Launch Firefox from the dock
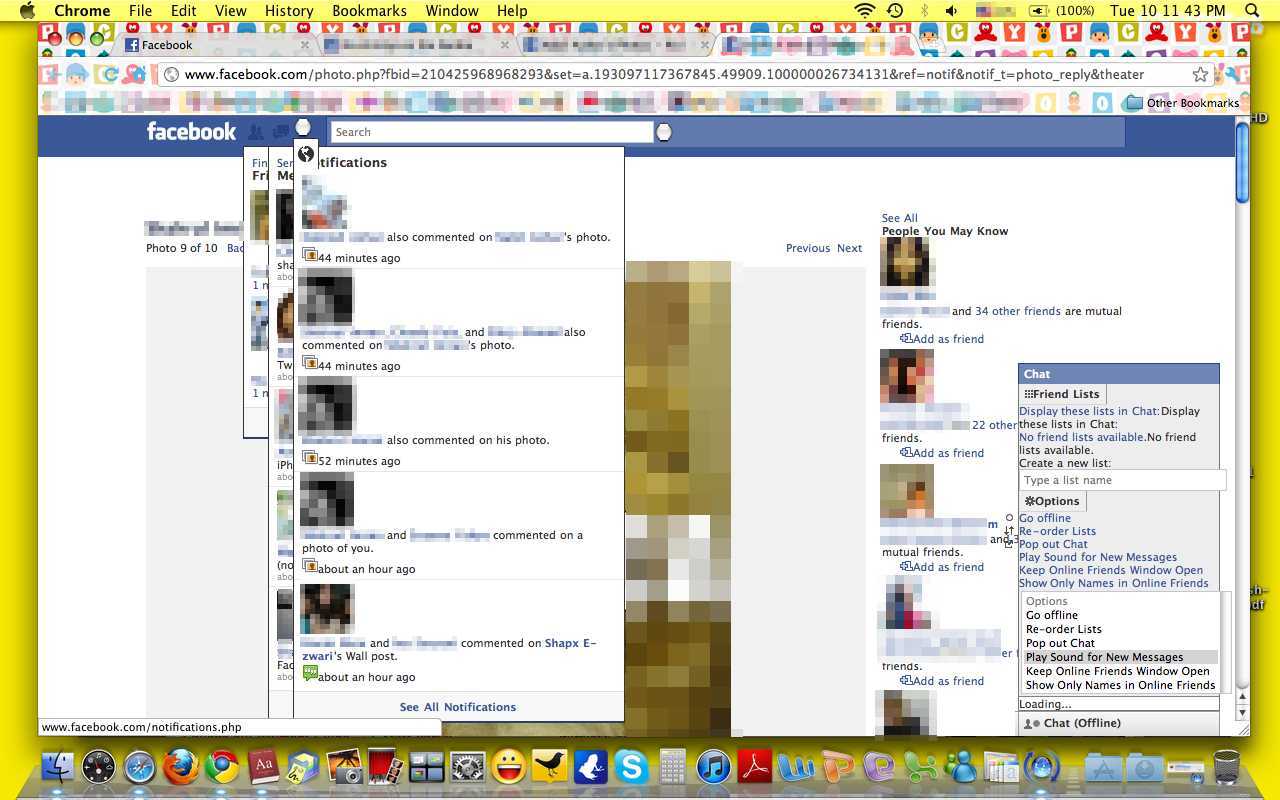 click(181, 767)
